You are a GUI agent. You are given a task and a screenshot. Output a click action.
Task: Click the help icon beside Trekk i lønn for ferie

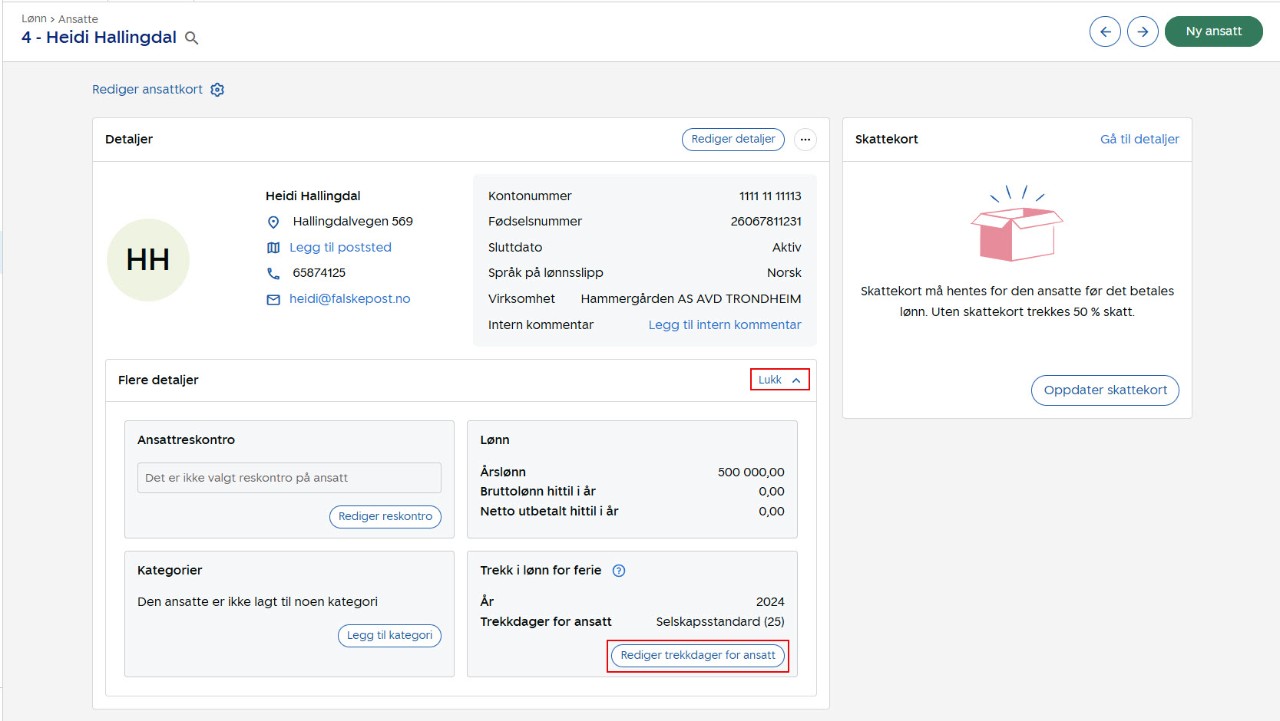[618, 571]
